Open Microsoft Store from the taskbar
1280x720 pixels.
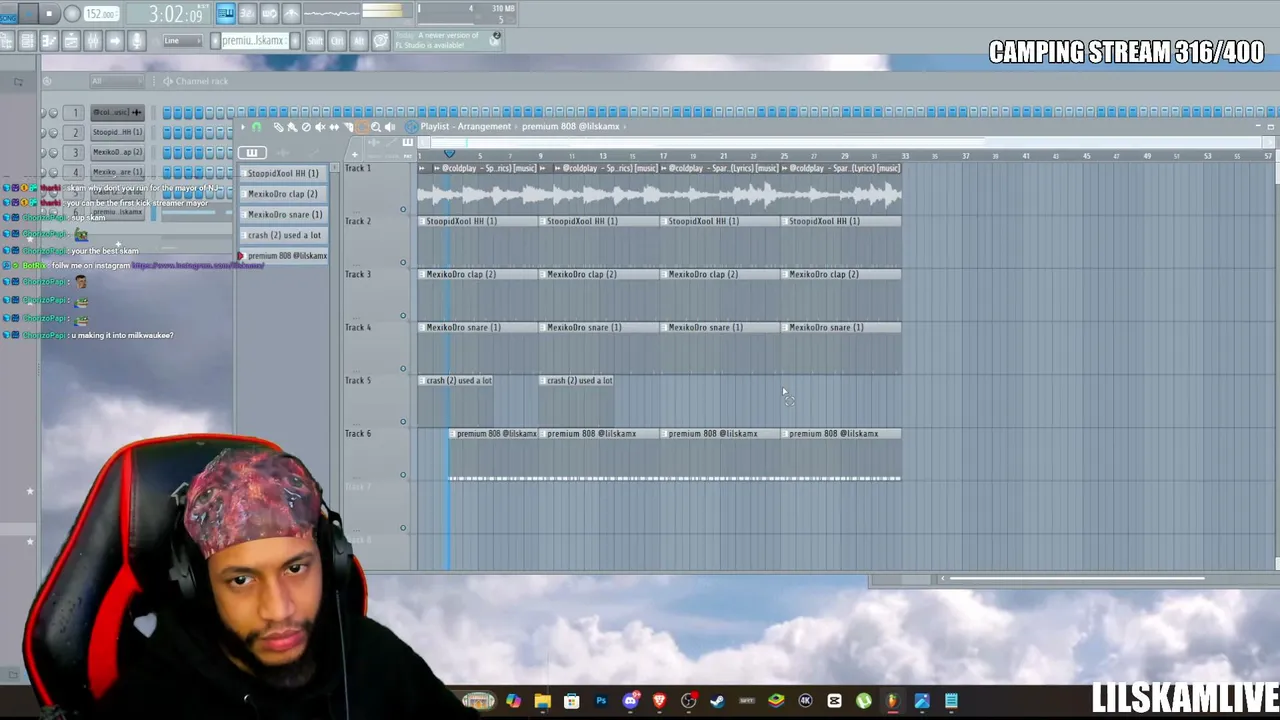[571, 701]
